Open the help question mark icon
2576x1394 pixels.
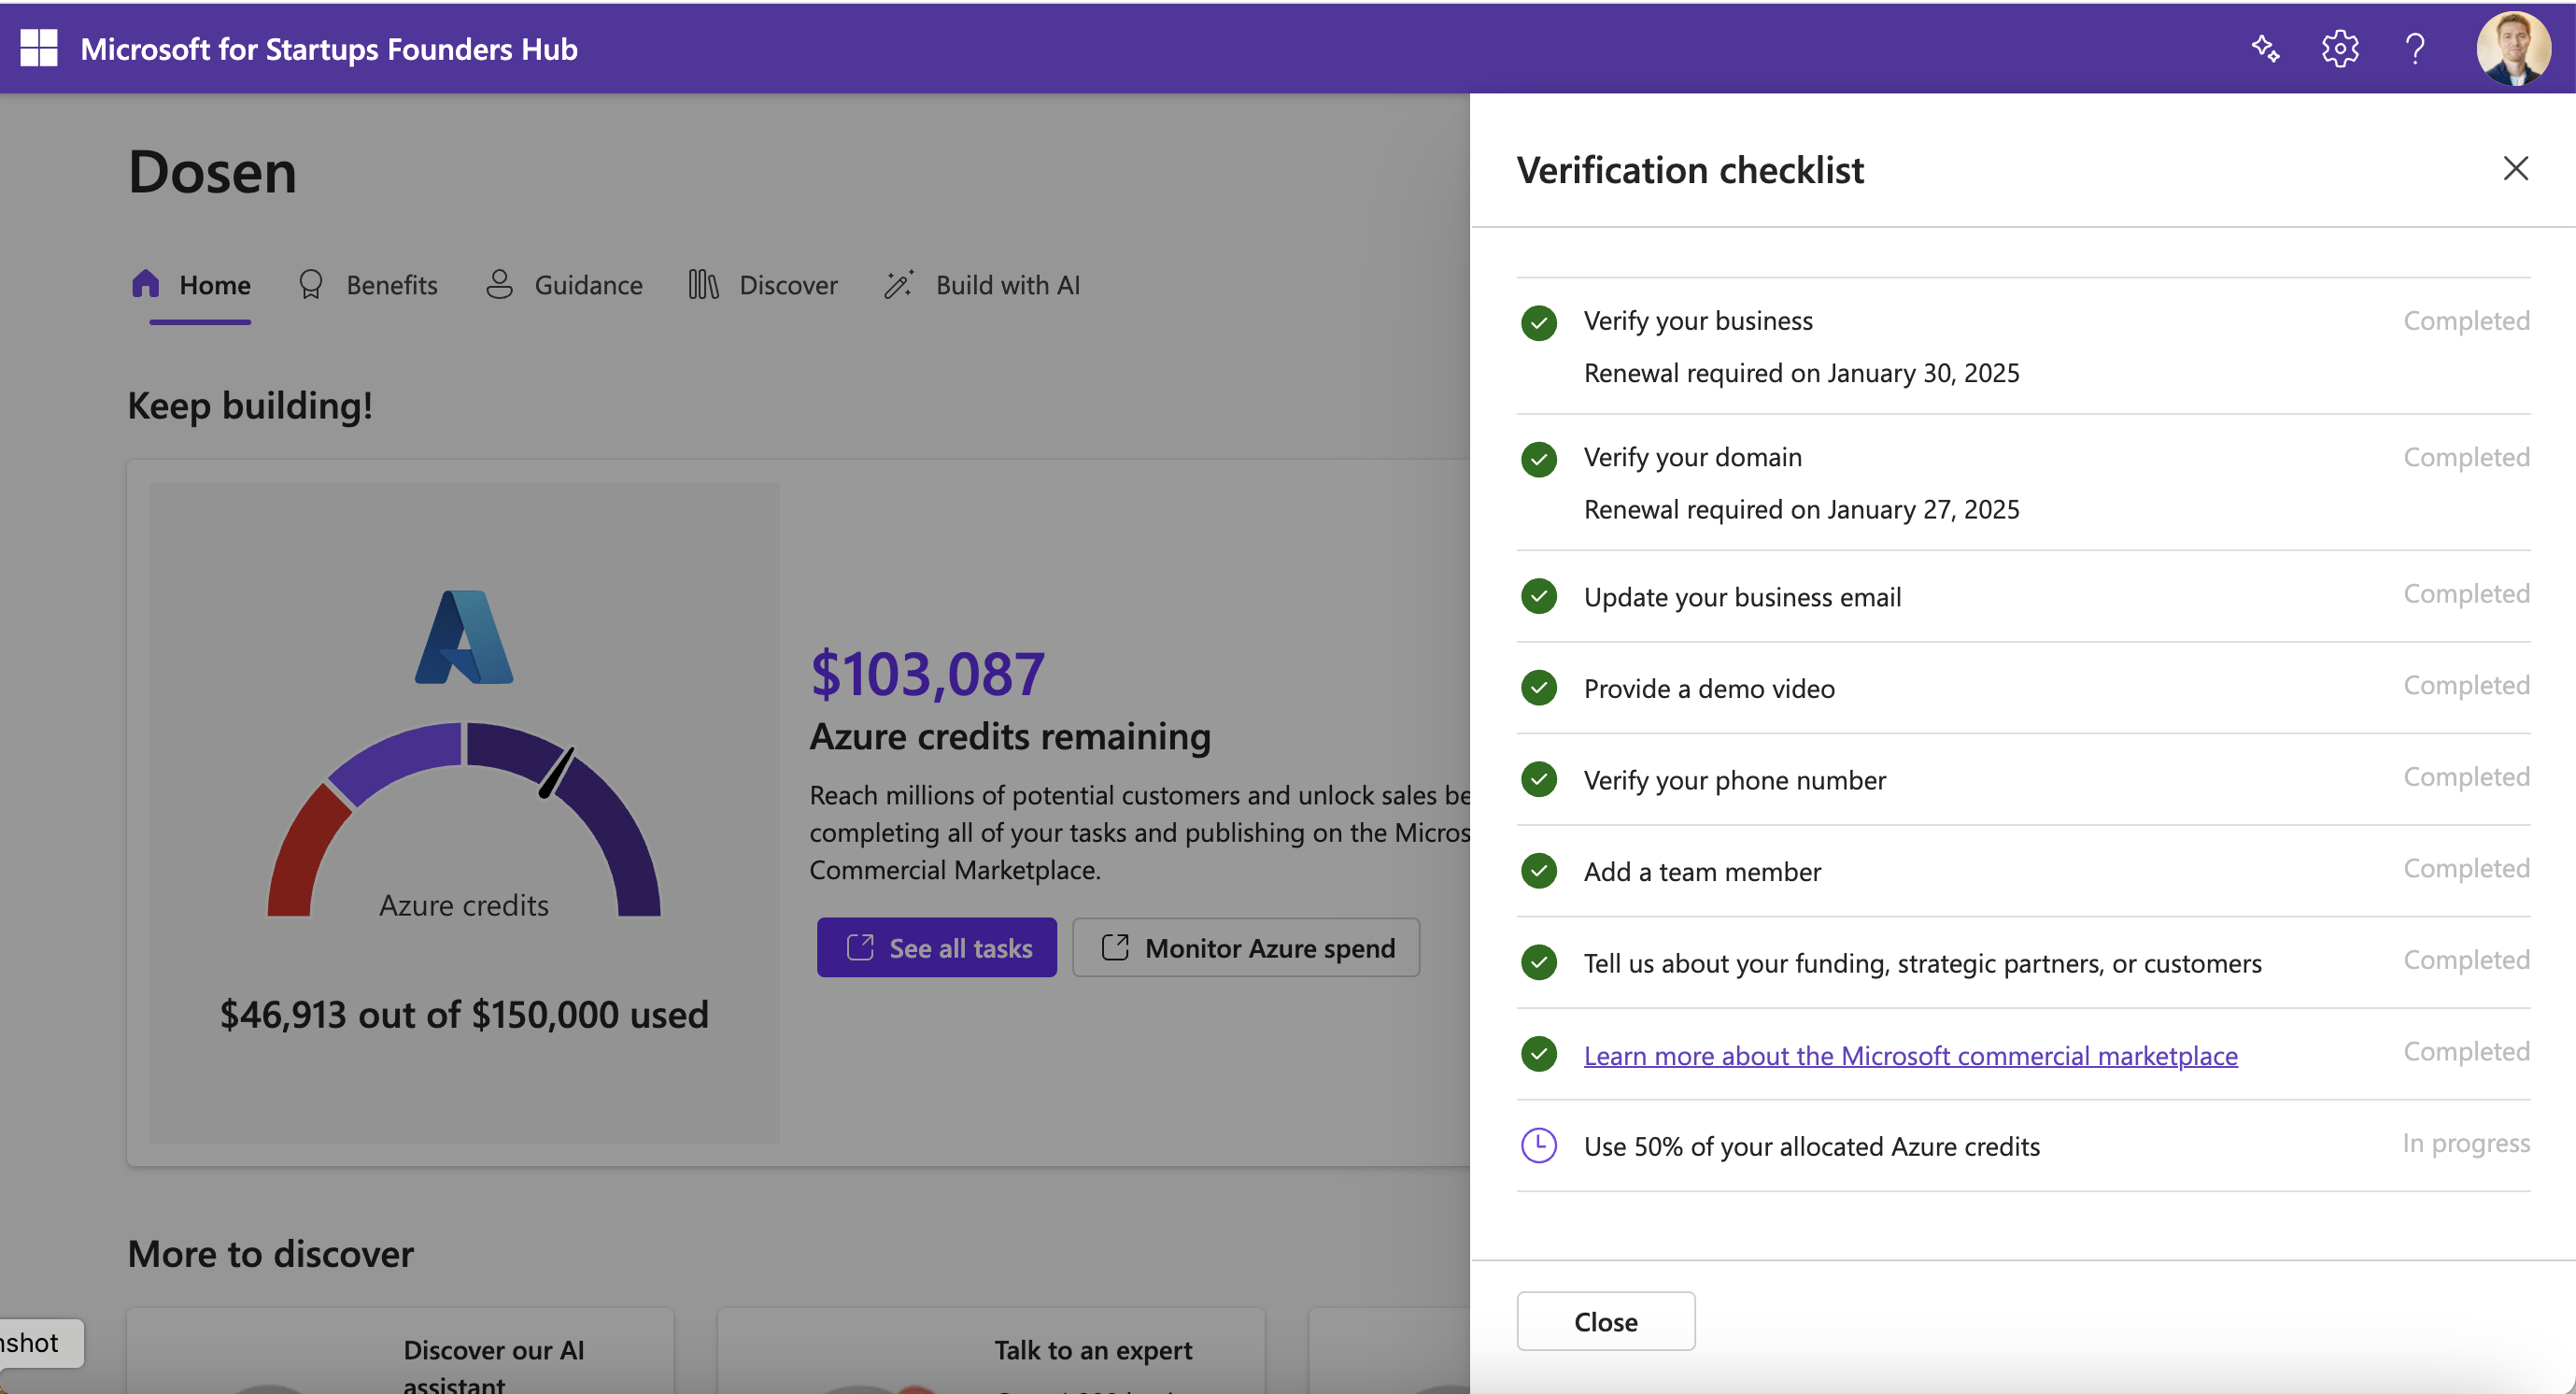click(x=2414, y=48)
